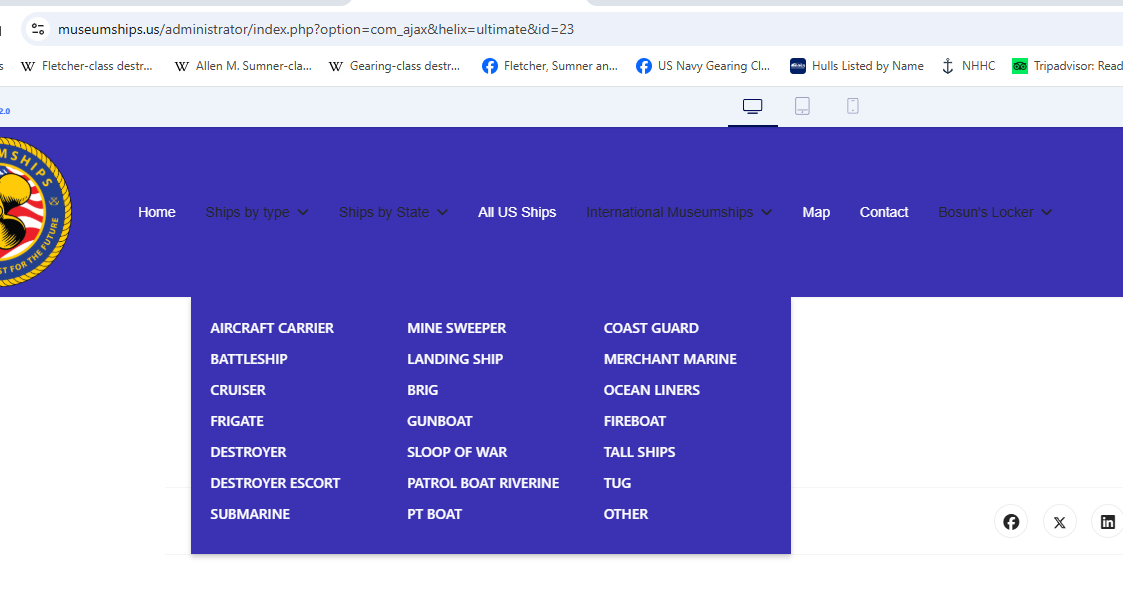Select Aircraft Carrier from the menu
This screenshot has height=610, width=1123.
[x=272, y=328]
